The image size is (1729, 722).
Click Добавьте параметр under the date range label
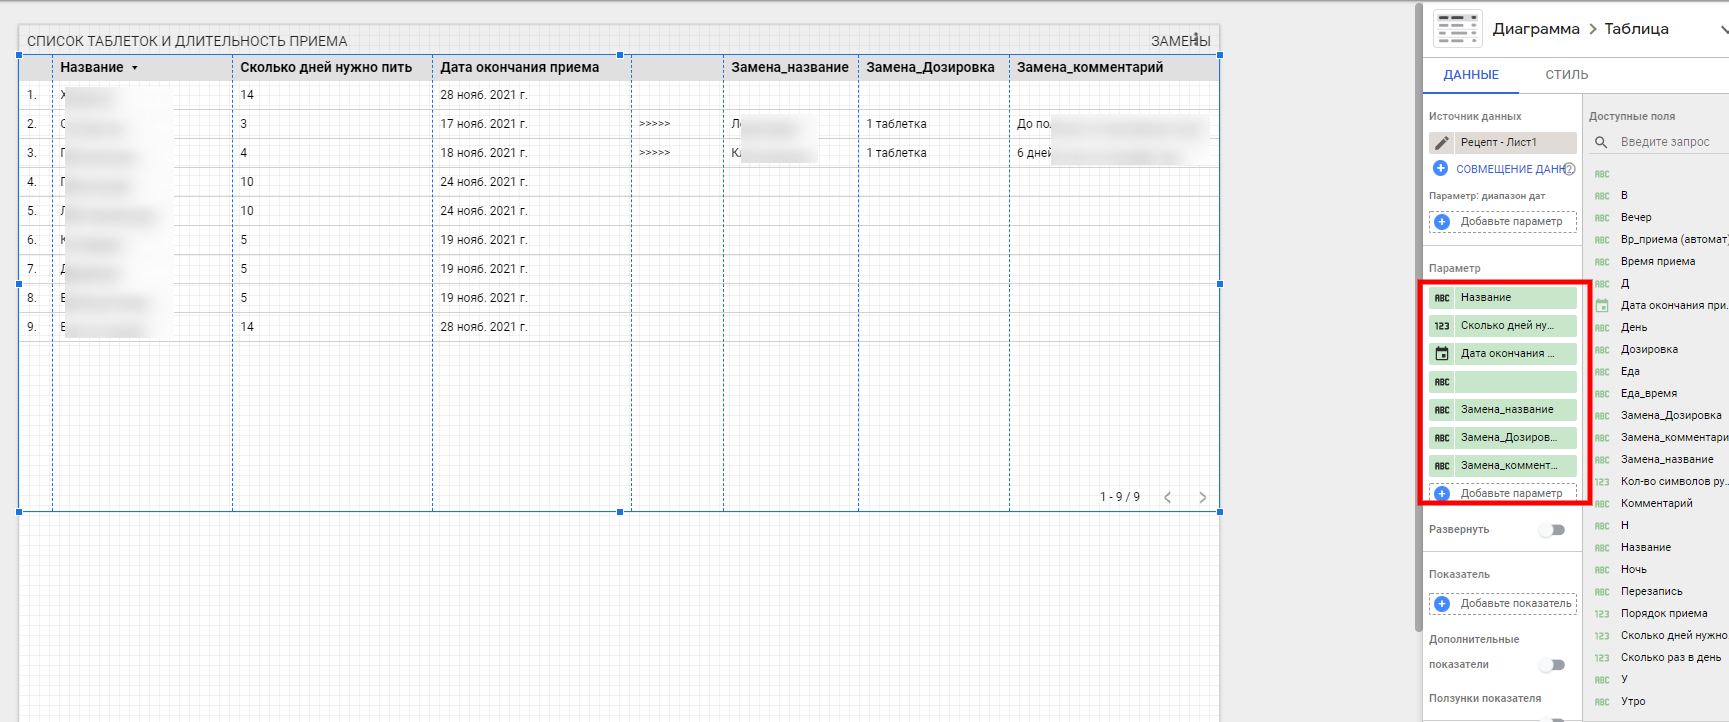tap(1503, 222)
